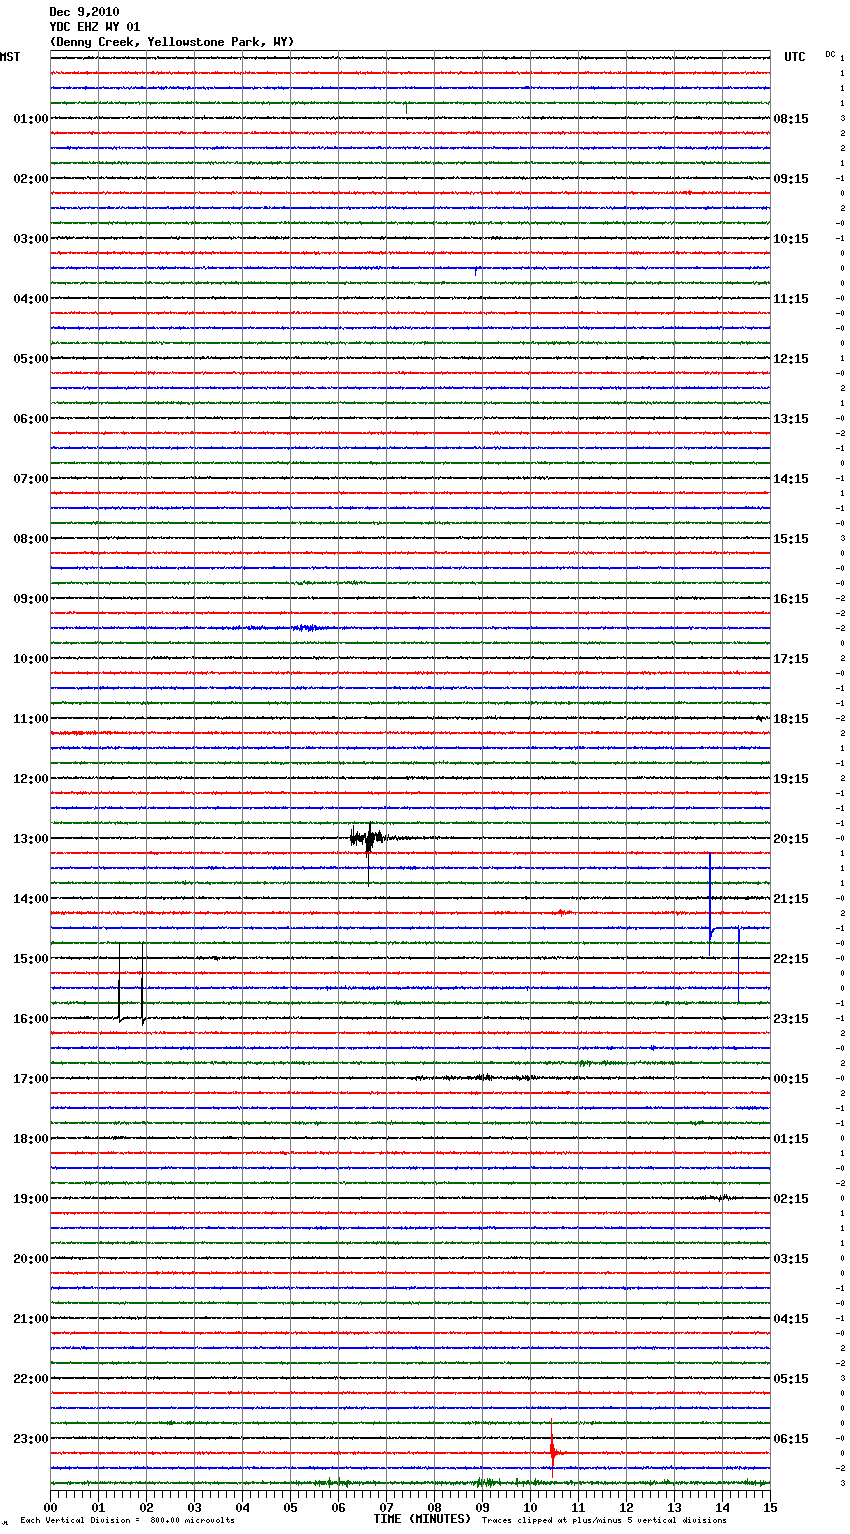This screenshot has width=850, height=1534.
Task: Click the "12:15" UTC time label
Action: (x=791, y=359)
